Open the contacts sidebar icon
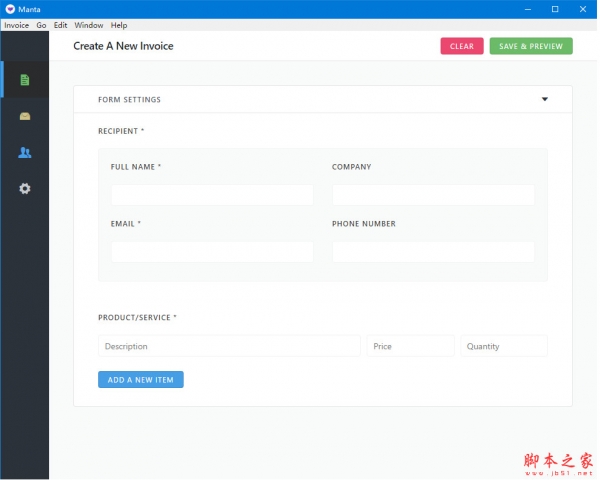 pos(25,152)
